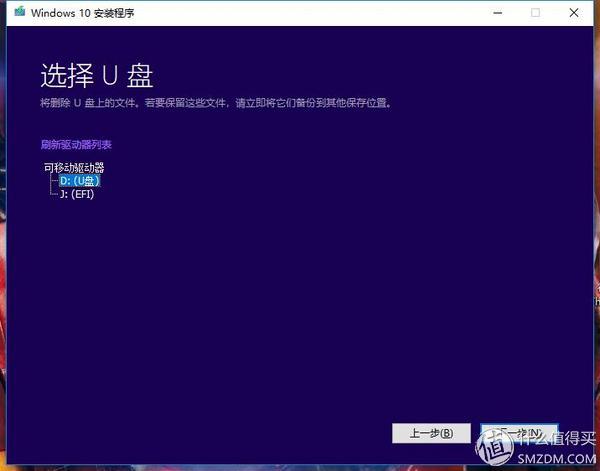
Task: Click the warning text about deleting files
Action: (217, 103)
